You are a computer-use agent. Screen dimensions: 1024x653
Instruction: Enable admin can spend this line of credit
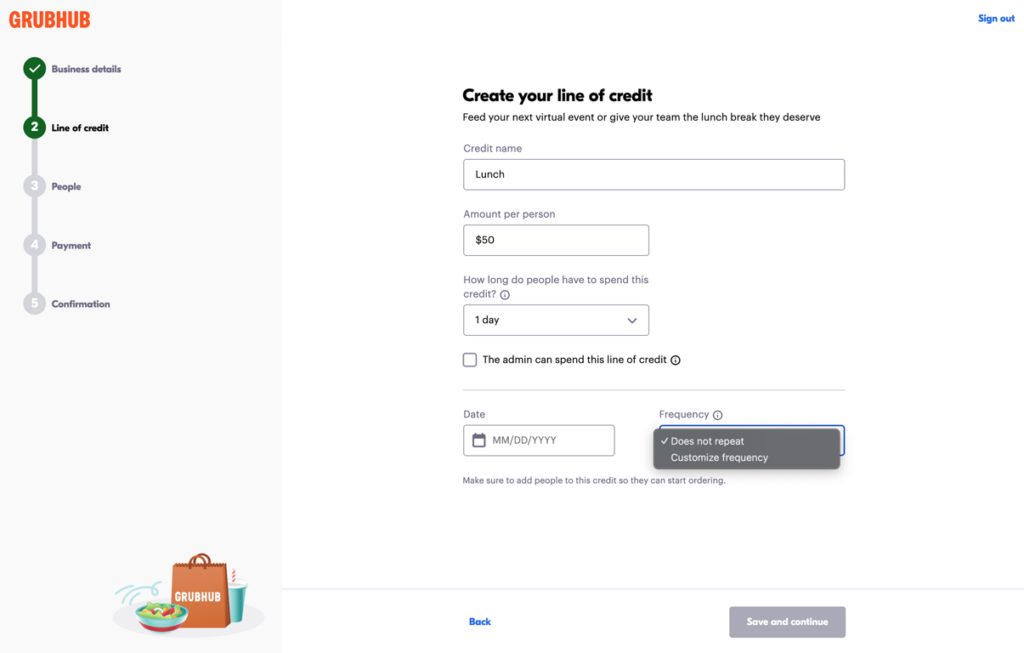point(470,360)
